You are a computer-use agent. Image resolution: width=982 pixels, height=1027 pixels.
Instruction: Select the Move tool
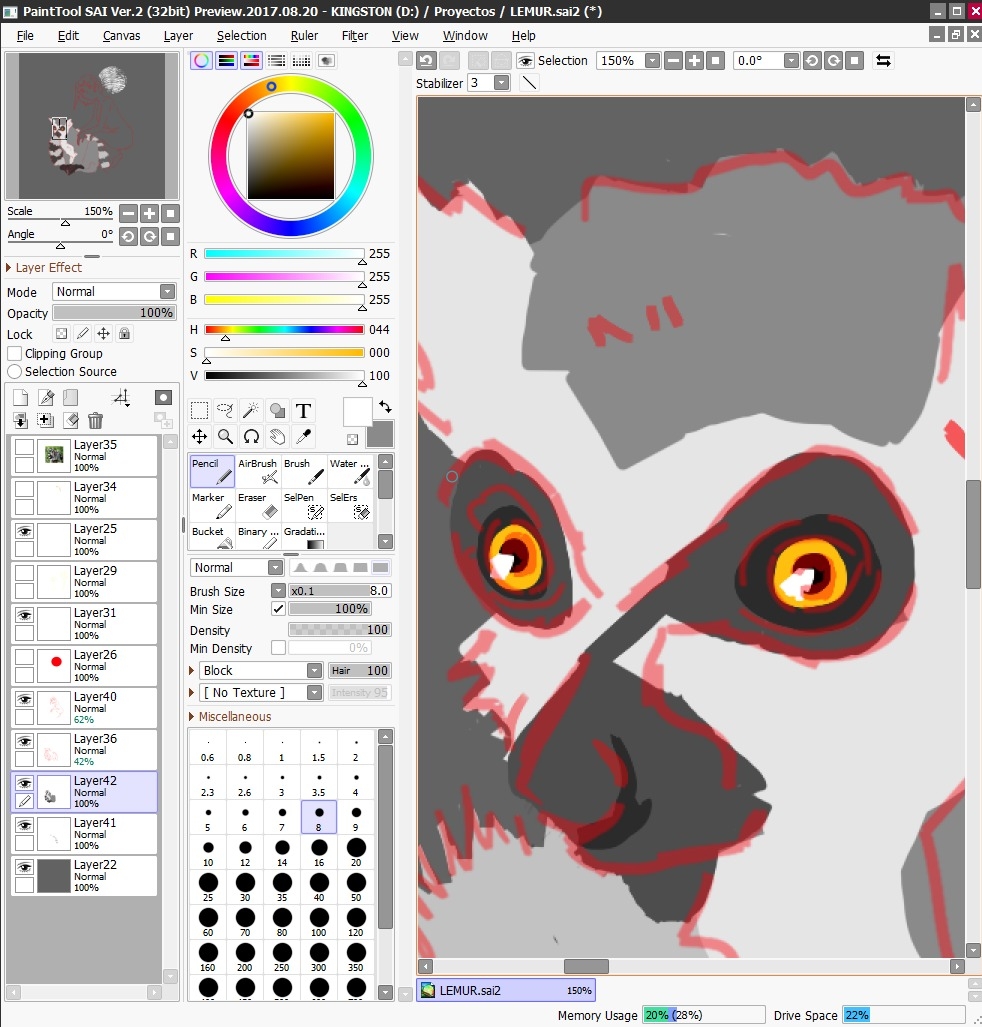point(199,436)
